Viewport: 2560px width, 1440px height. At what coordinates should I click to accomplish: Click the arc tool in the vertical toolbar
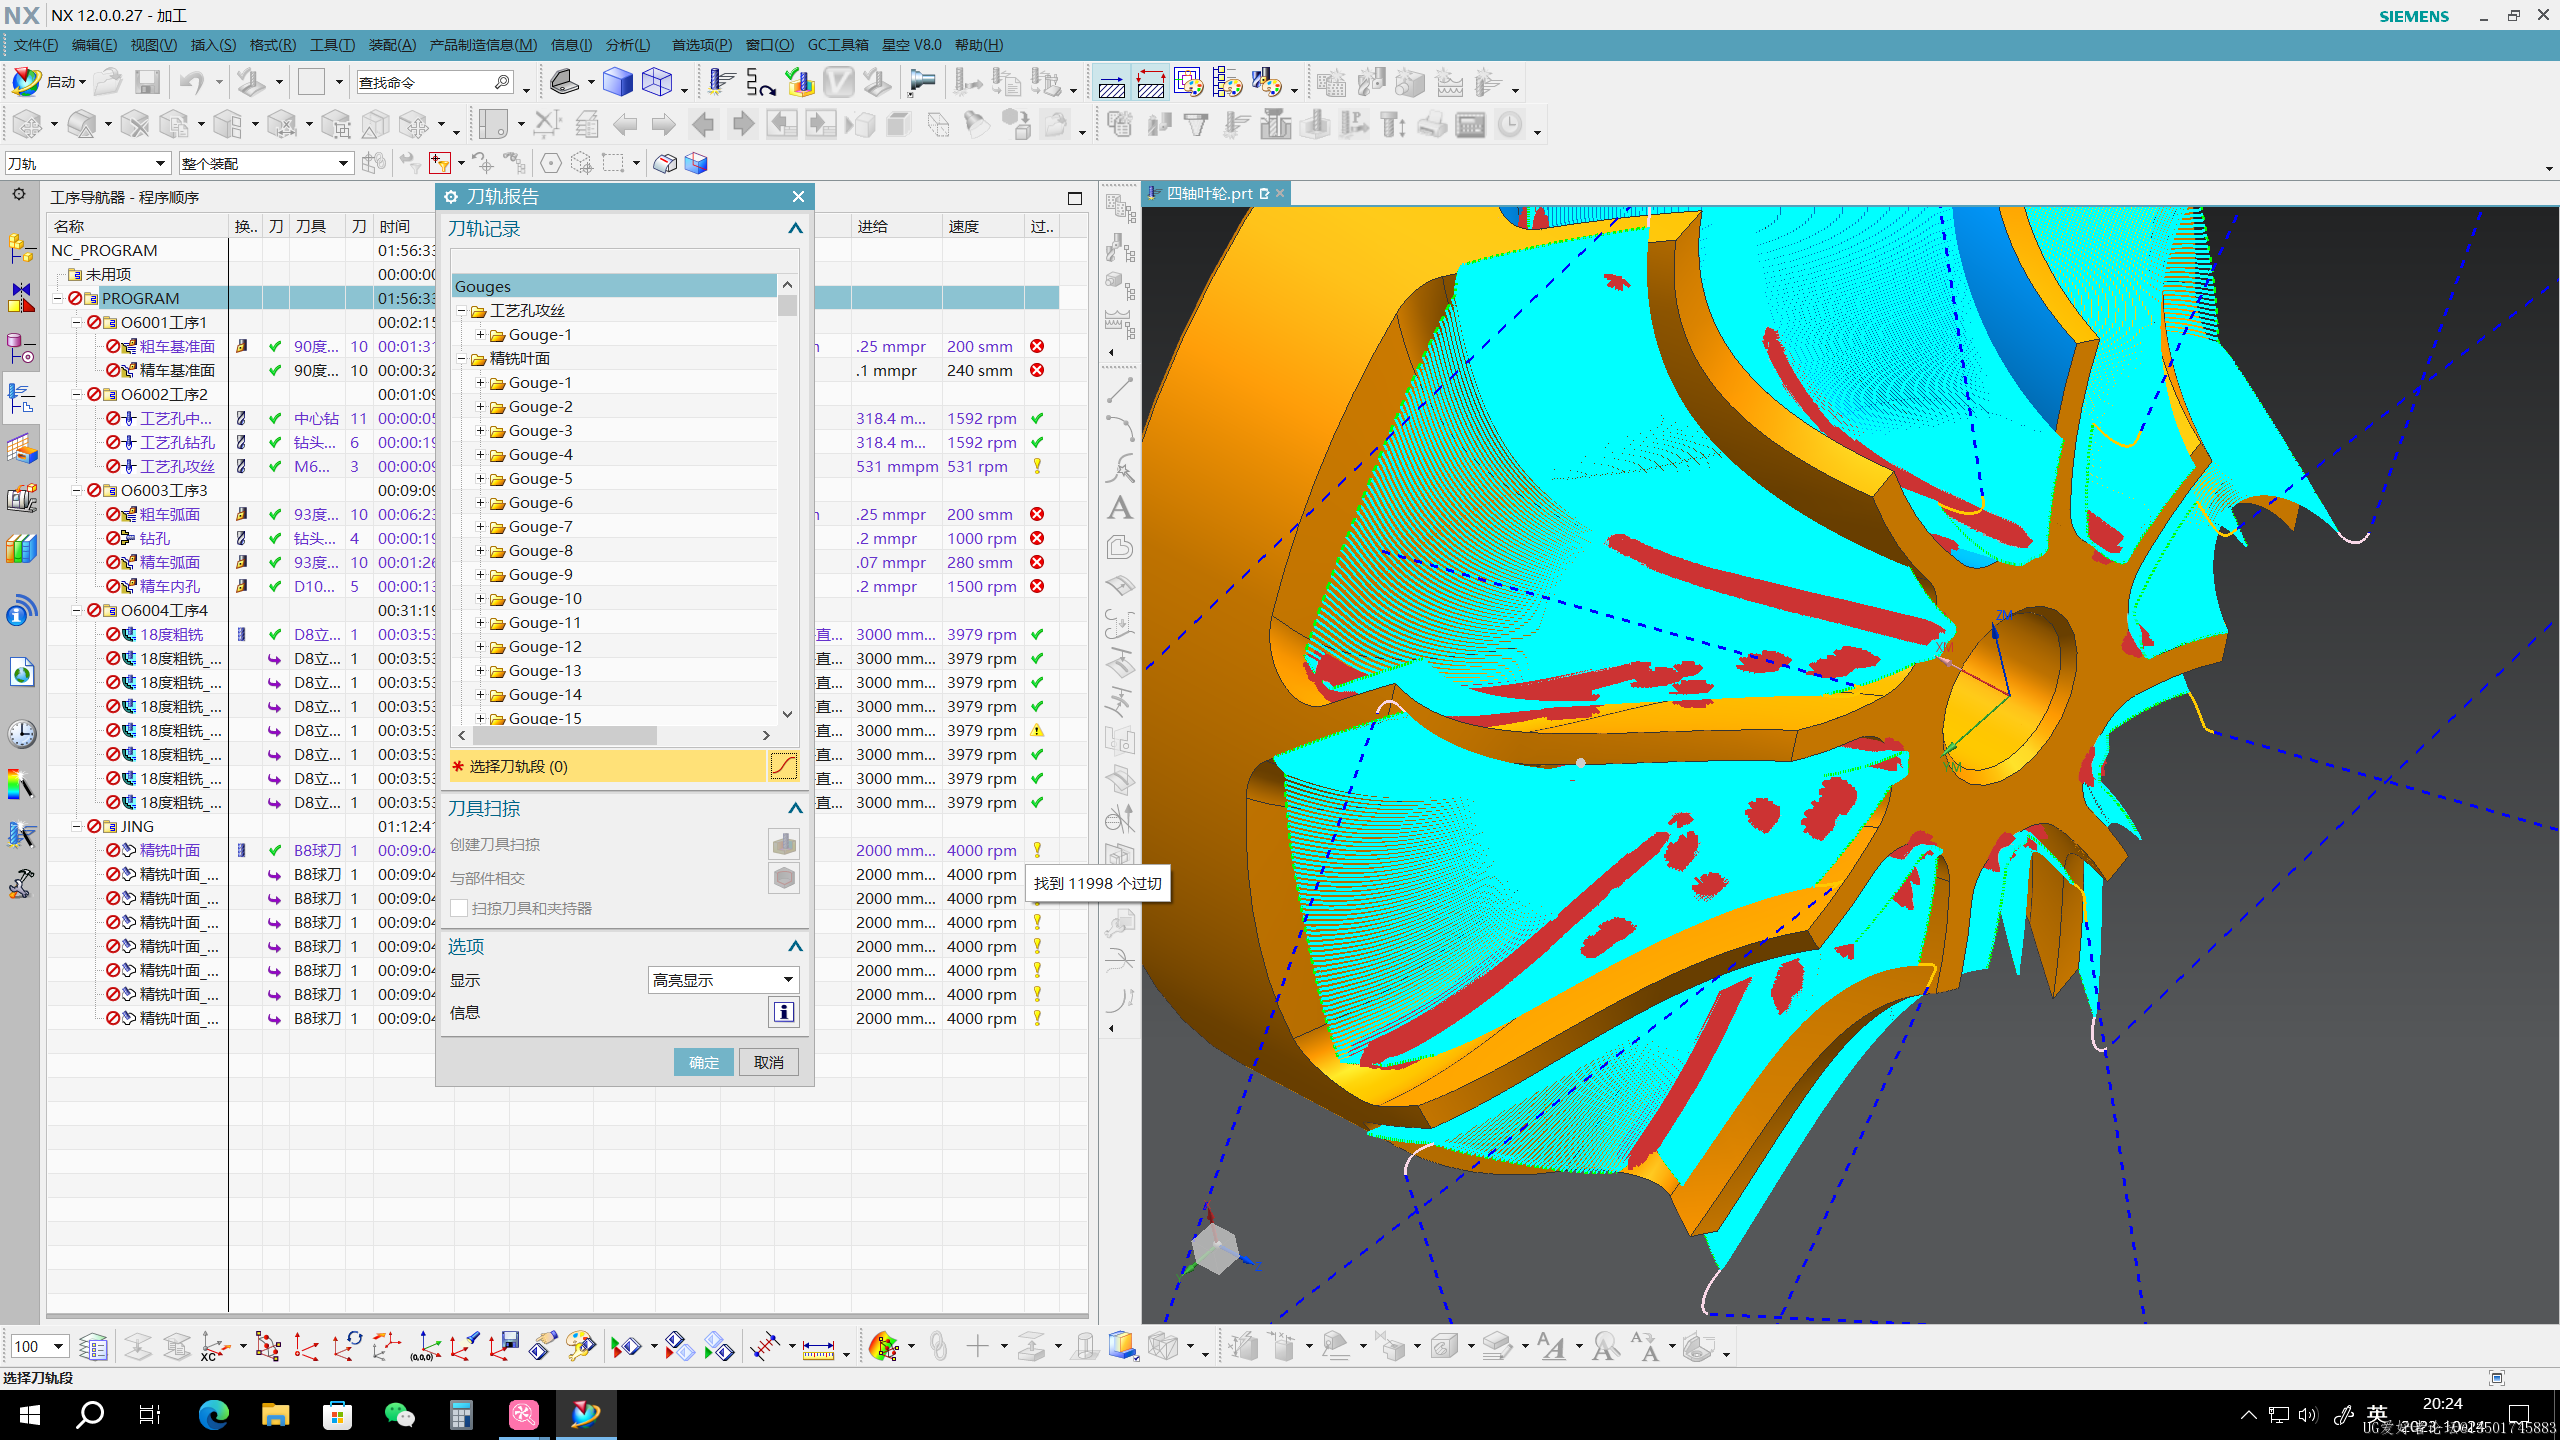tap(1120, 429)
